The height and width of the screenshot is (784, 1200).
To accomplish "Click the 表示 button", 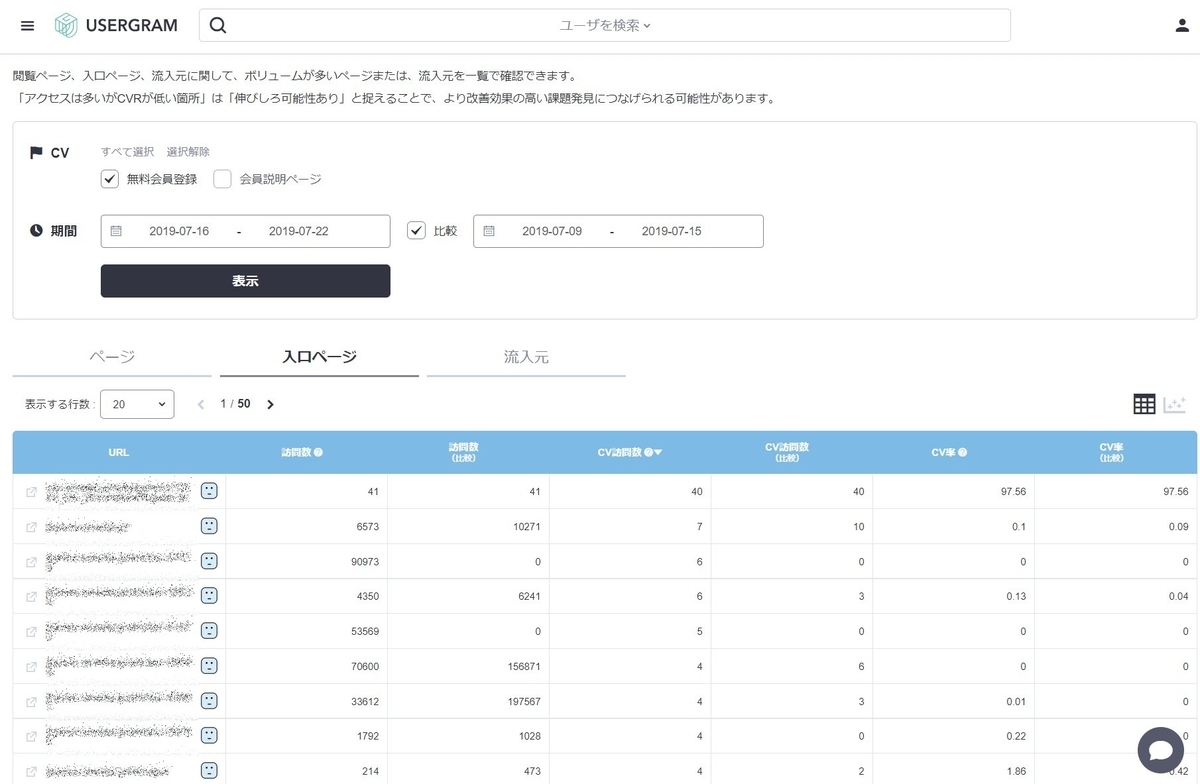I will pyautogui.click(x=245, y=281).
